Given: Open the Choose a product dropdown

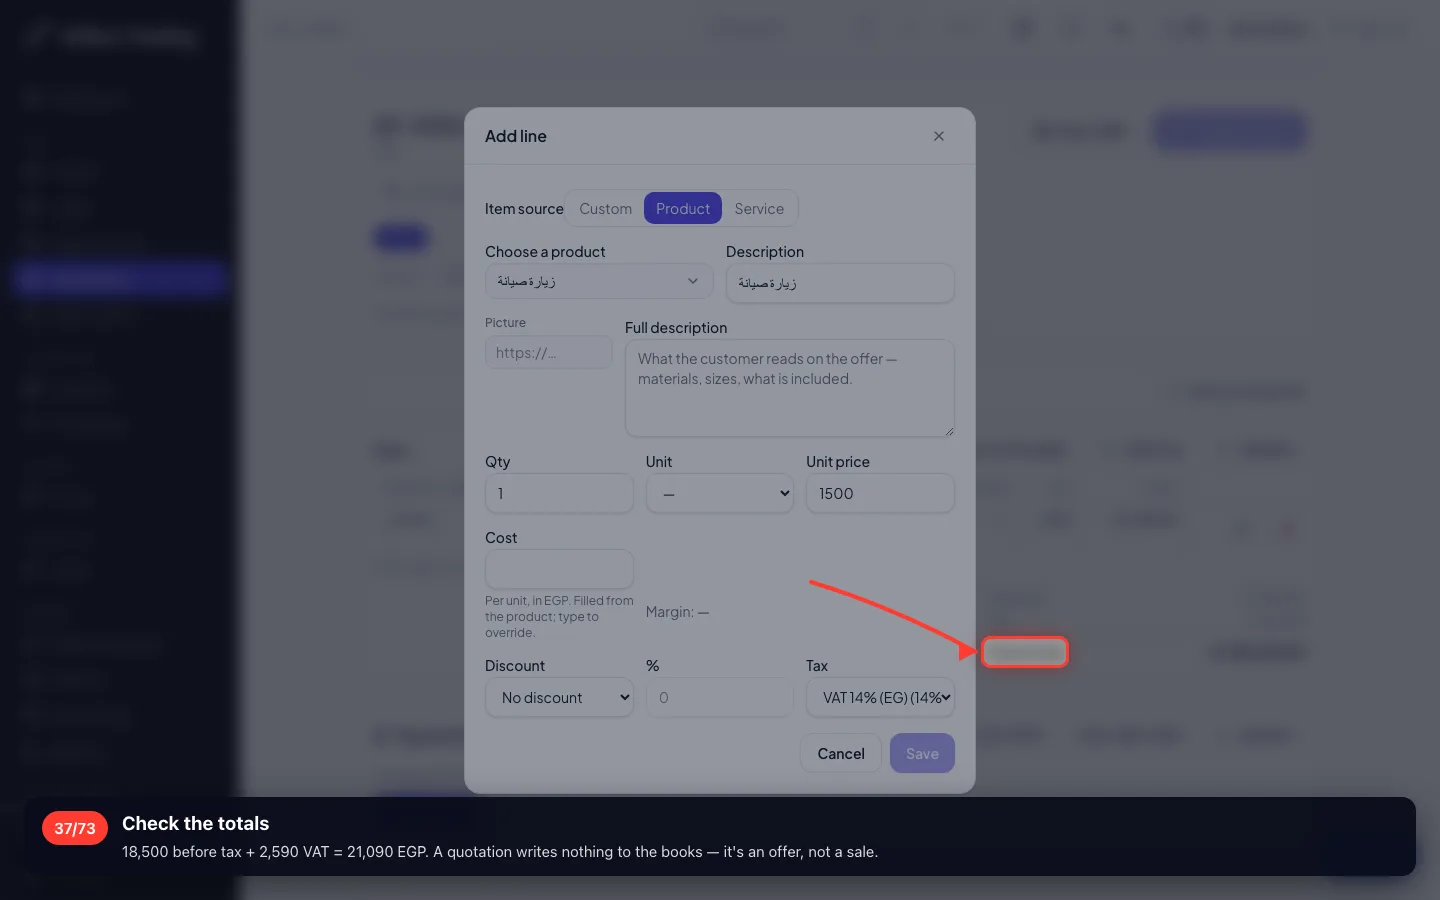Looking at the screenshot, I should tap(598, 281).
